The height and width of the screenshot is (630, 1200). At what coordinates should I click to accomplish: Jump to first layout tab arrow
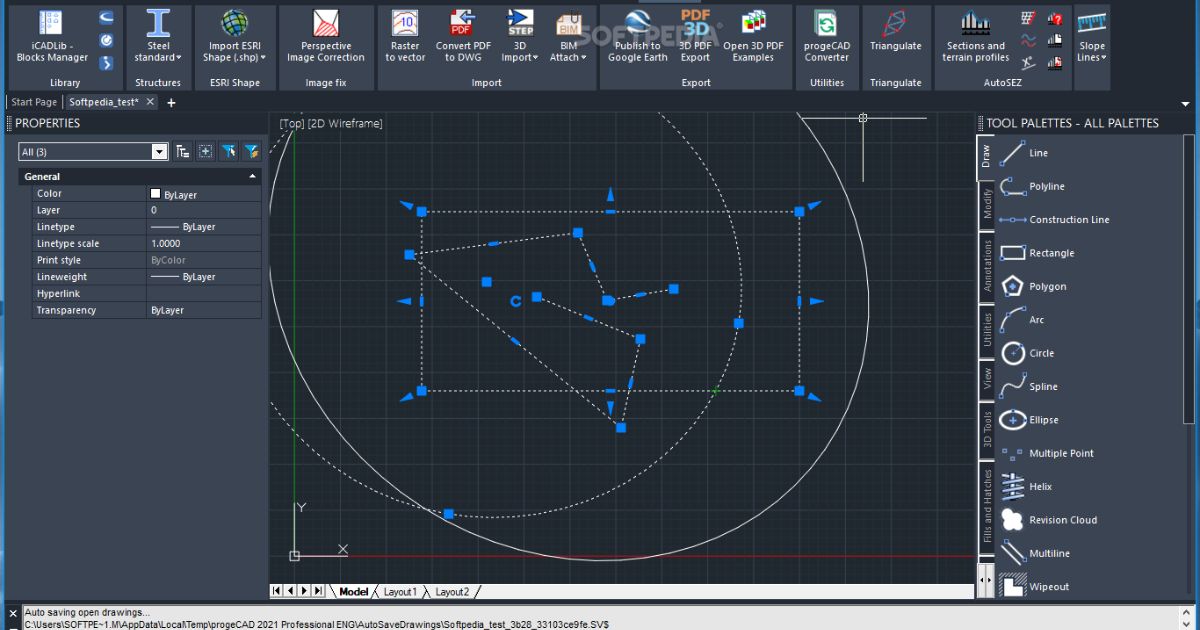click(277, 591)
